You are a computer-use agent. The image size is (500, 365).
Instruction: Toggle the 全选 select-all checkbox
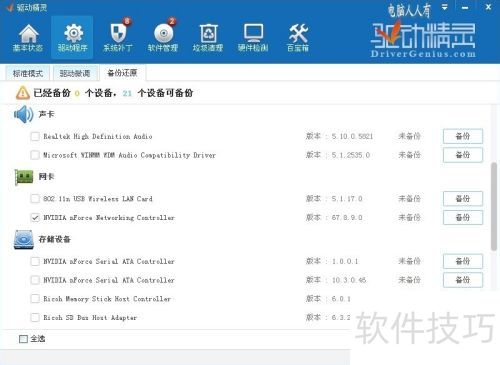click(x=23, y=339)
